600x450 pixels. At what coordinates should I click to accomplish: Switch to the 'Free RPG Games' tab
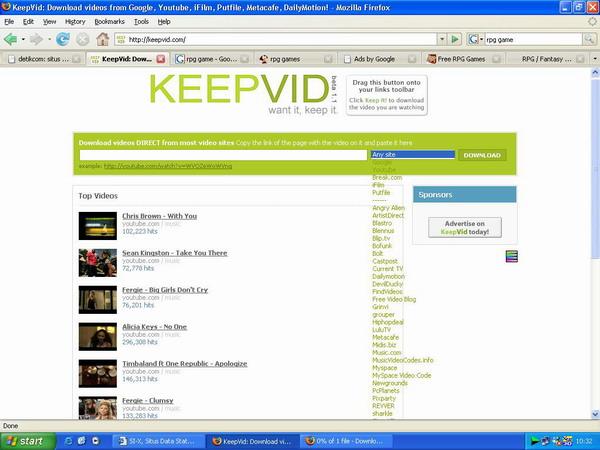pyautogui.click(x=463, y=59)
